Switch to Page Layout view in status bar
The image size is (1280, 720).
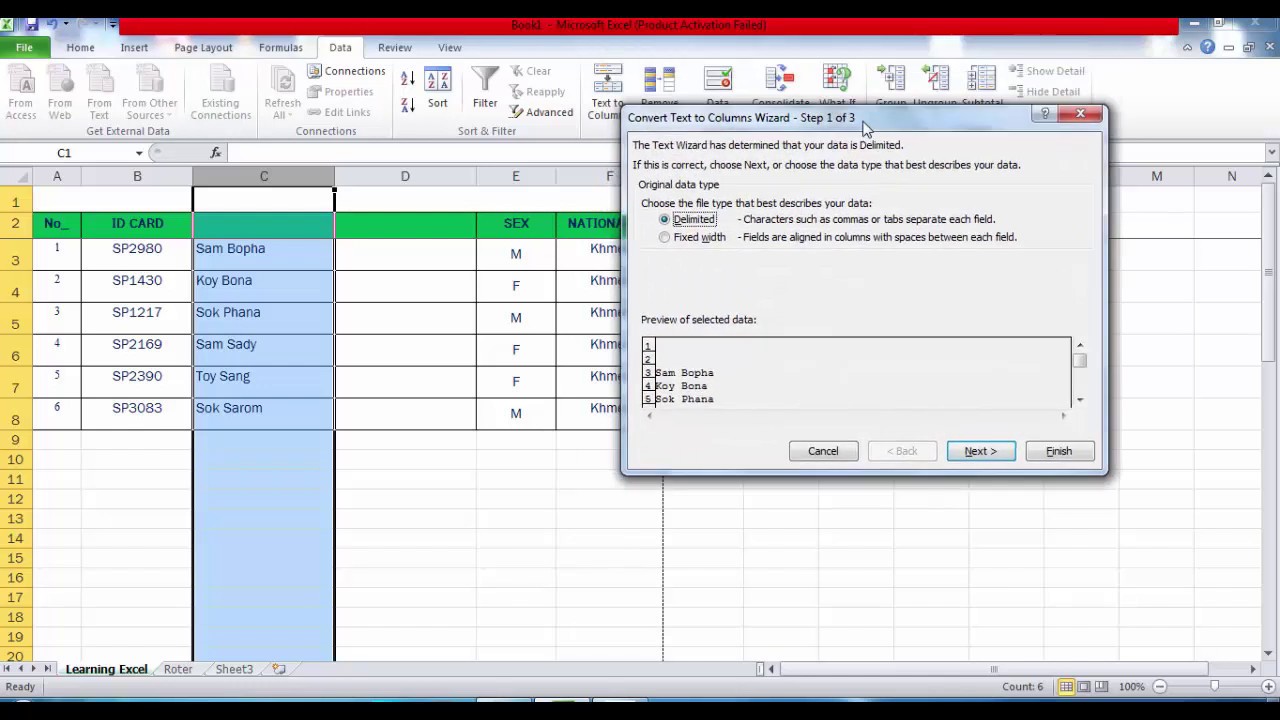[1084, 687]
